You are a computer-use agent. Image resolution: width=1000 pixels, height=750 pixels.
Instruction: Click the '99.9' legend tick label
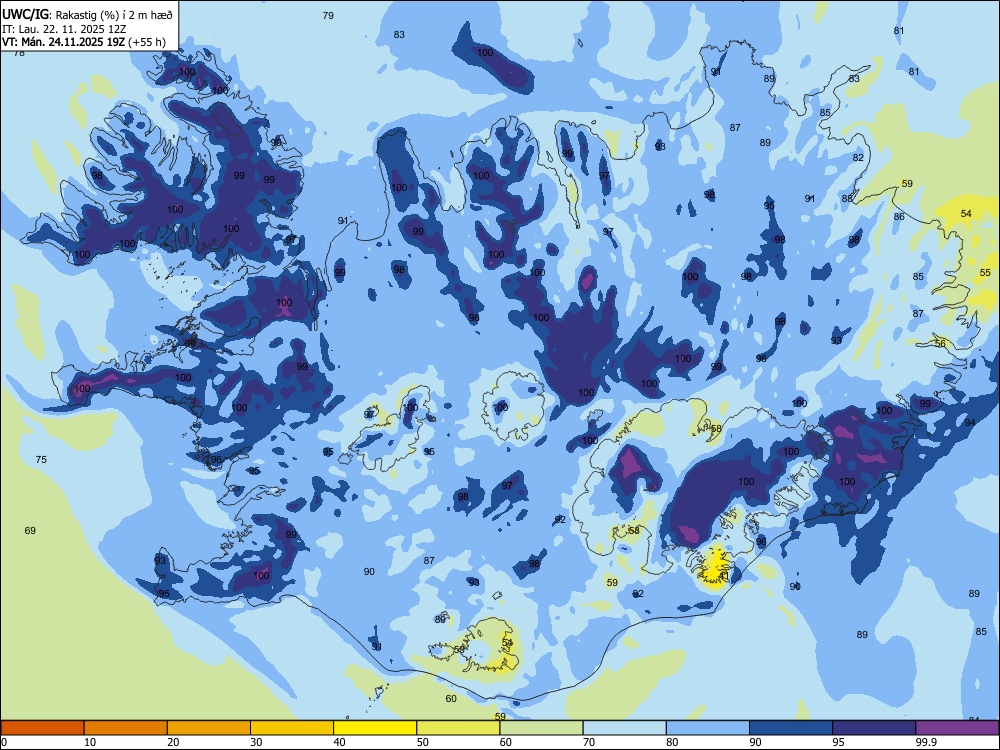point(926,742)
